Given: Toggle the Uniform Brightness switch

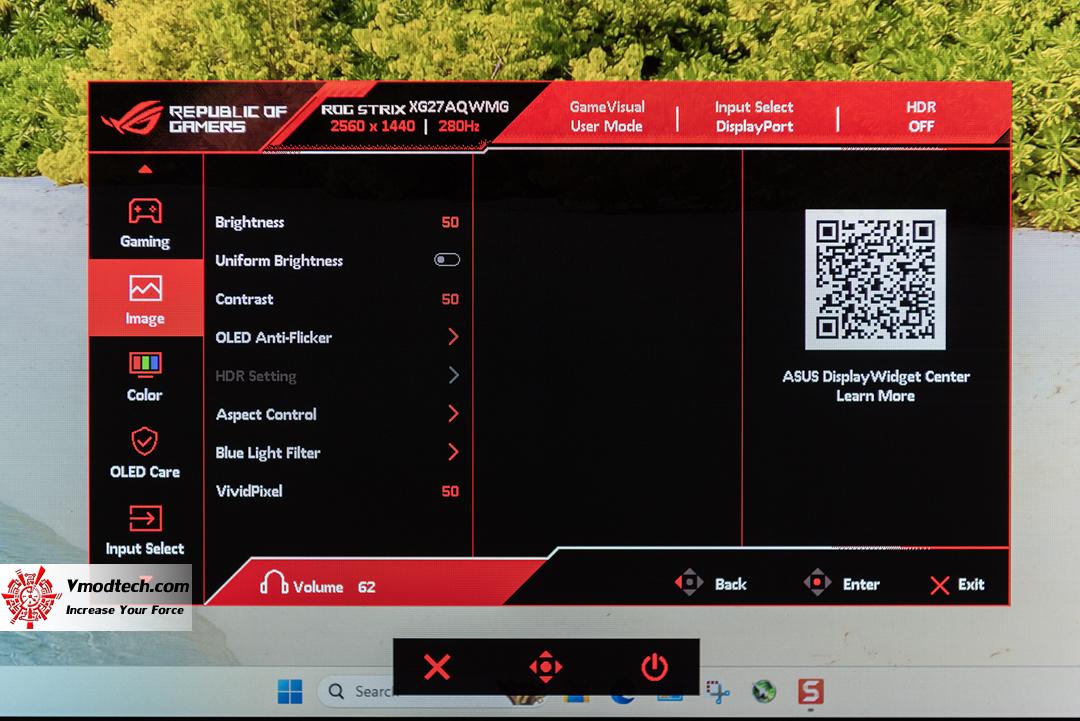Looking at the screenshot, I should 447,260.
